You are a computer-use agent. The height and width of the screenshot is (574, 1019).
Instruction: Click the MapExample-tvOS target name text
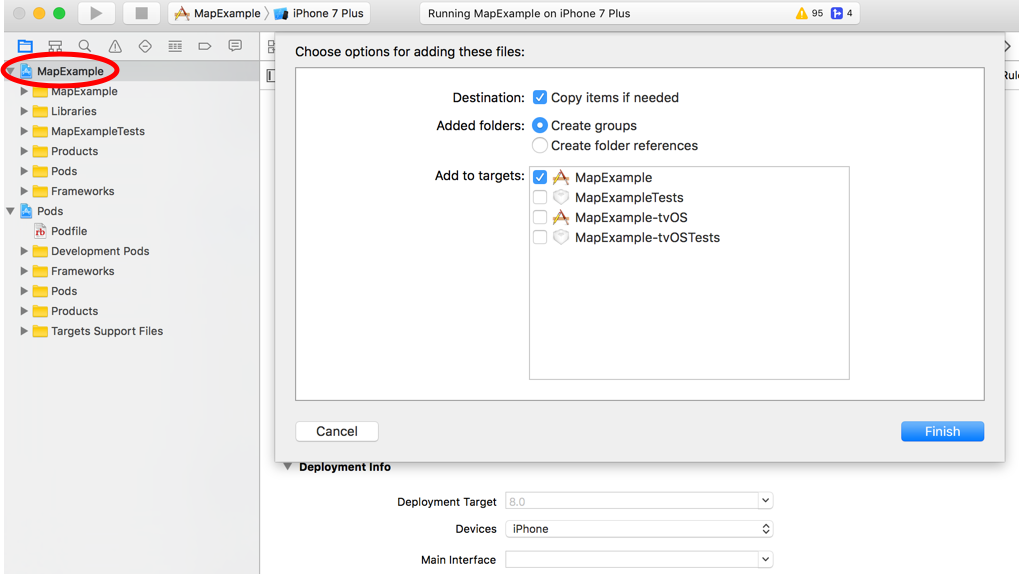pyautogui.click(x=631, y=217)
